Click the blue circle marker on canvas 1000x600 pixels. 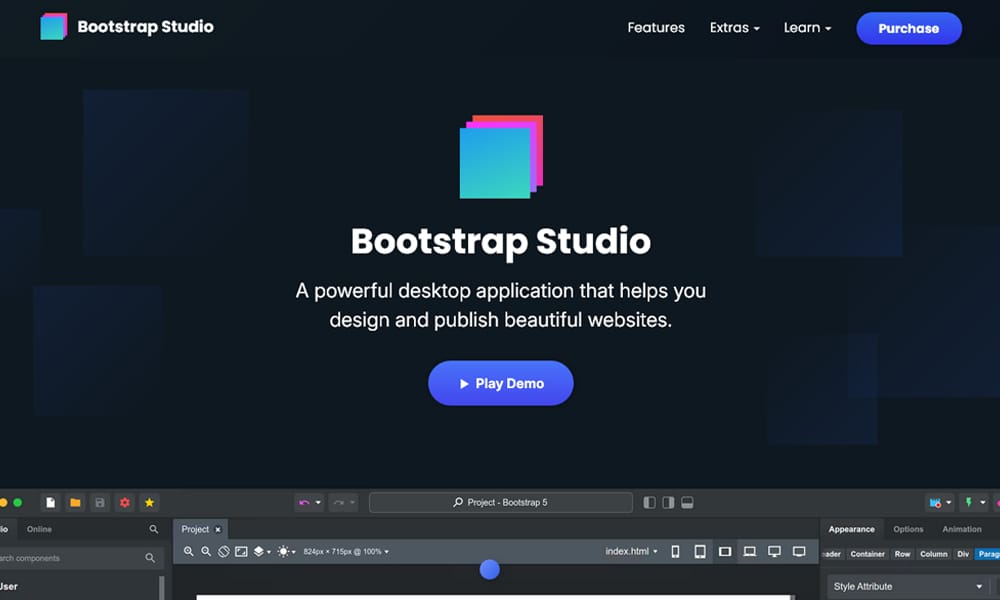coord(490,569)
